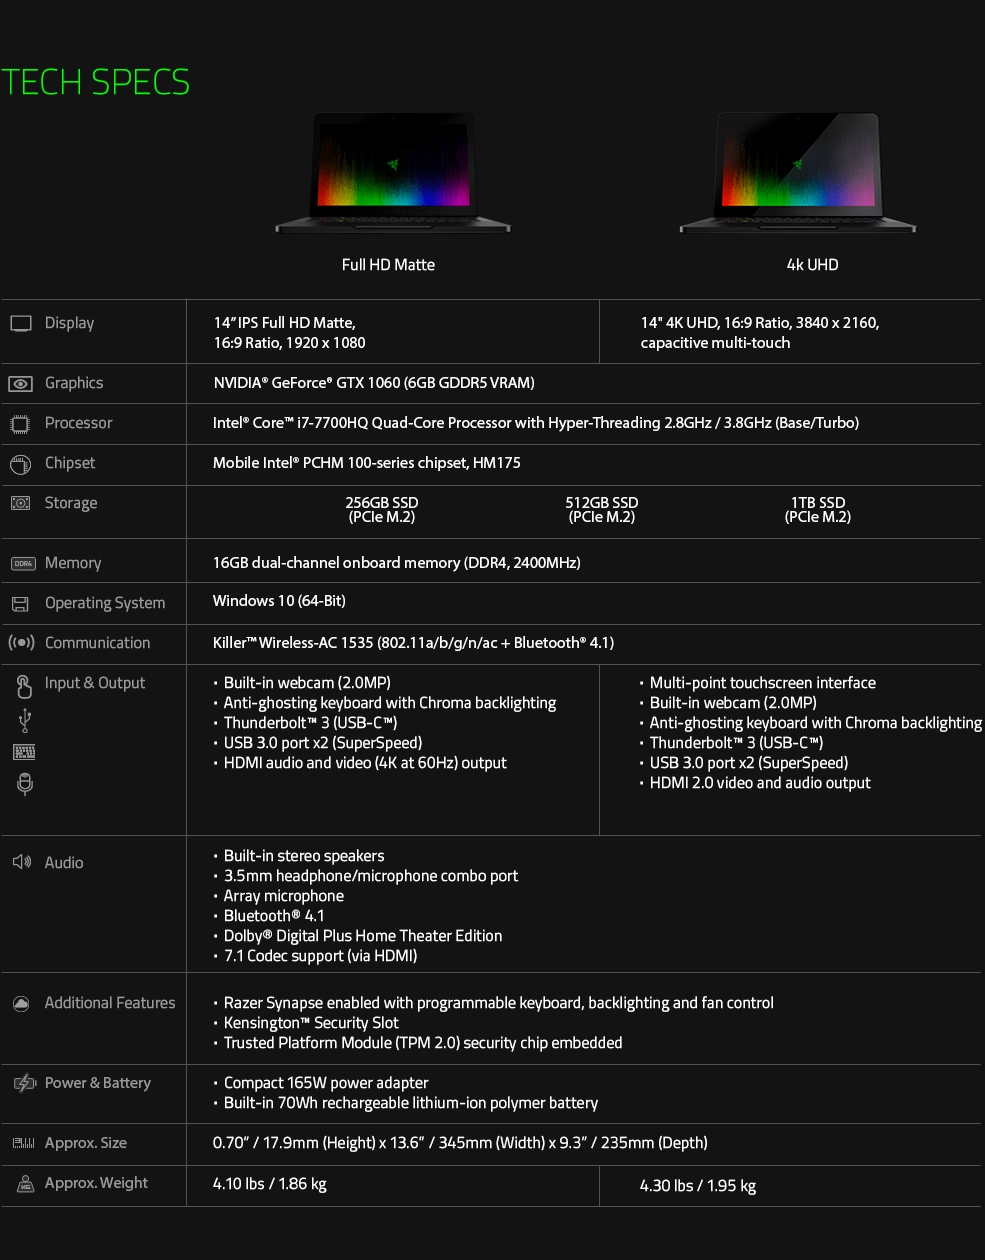
Task: Click the "Communication" row label
Action: pyautogui.click(x=98, y=643)
